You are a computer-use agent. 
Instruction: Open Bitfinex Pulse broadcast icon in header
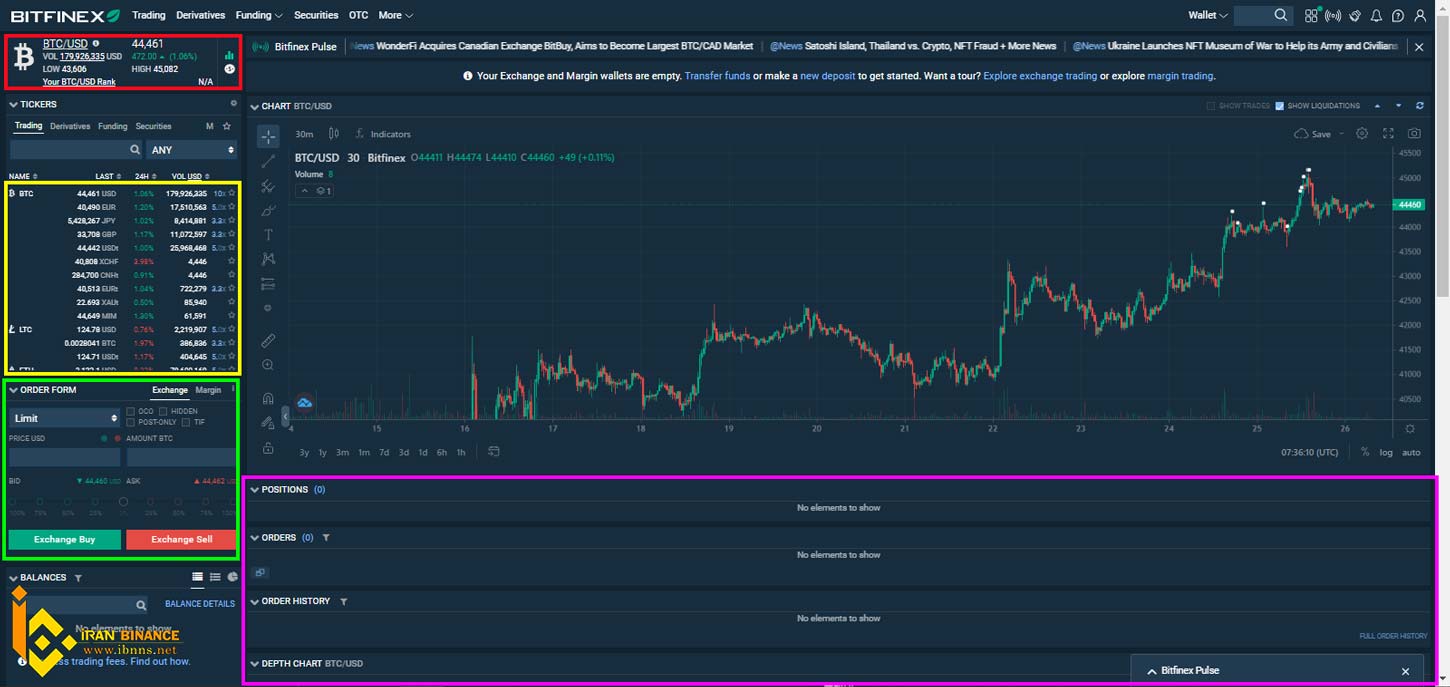pos(1332,15)
